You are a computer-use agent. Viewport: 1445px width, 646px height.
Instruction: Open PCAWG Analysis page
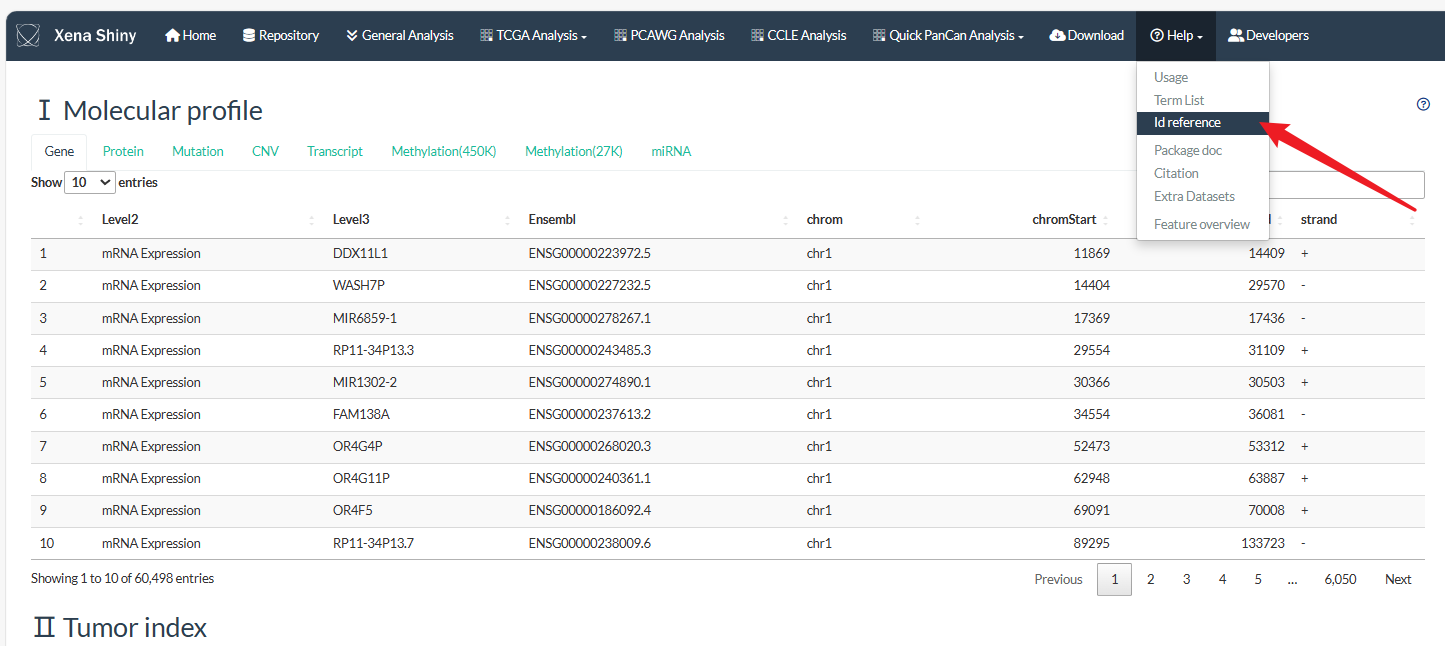click(669, 35)
